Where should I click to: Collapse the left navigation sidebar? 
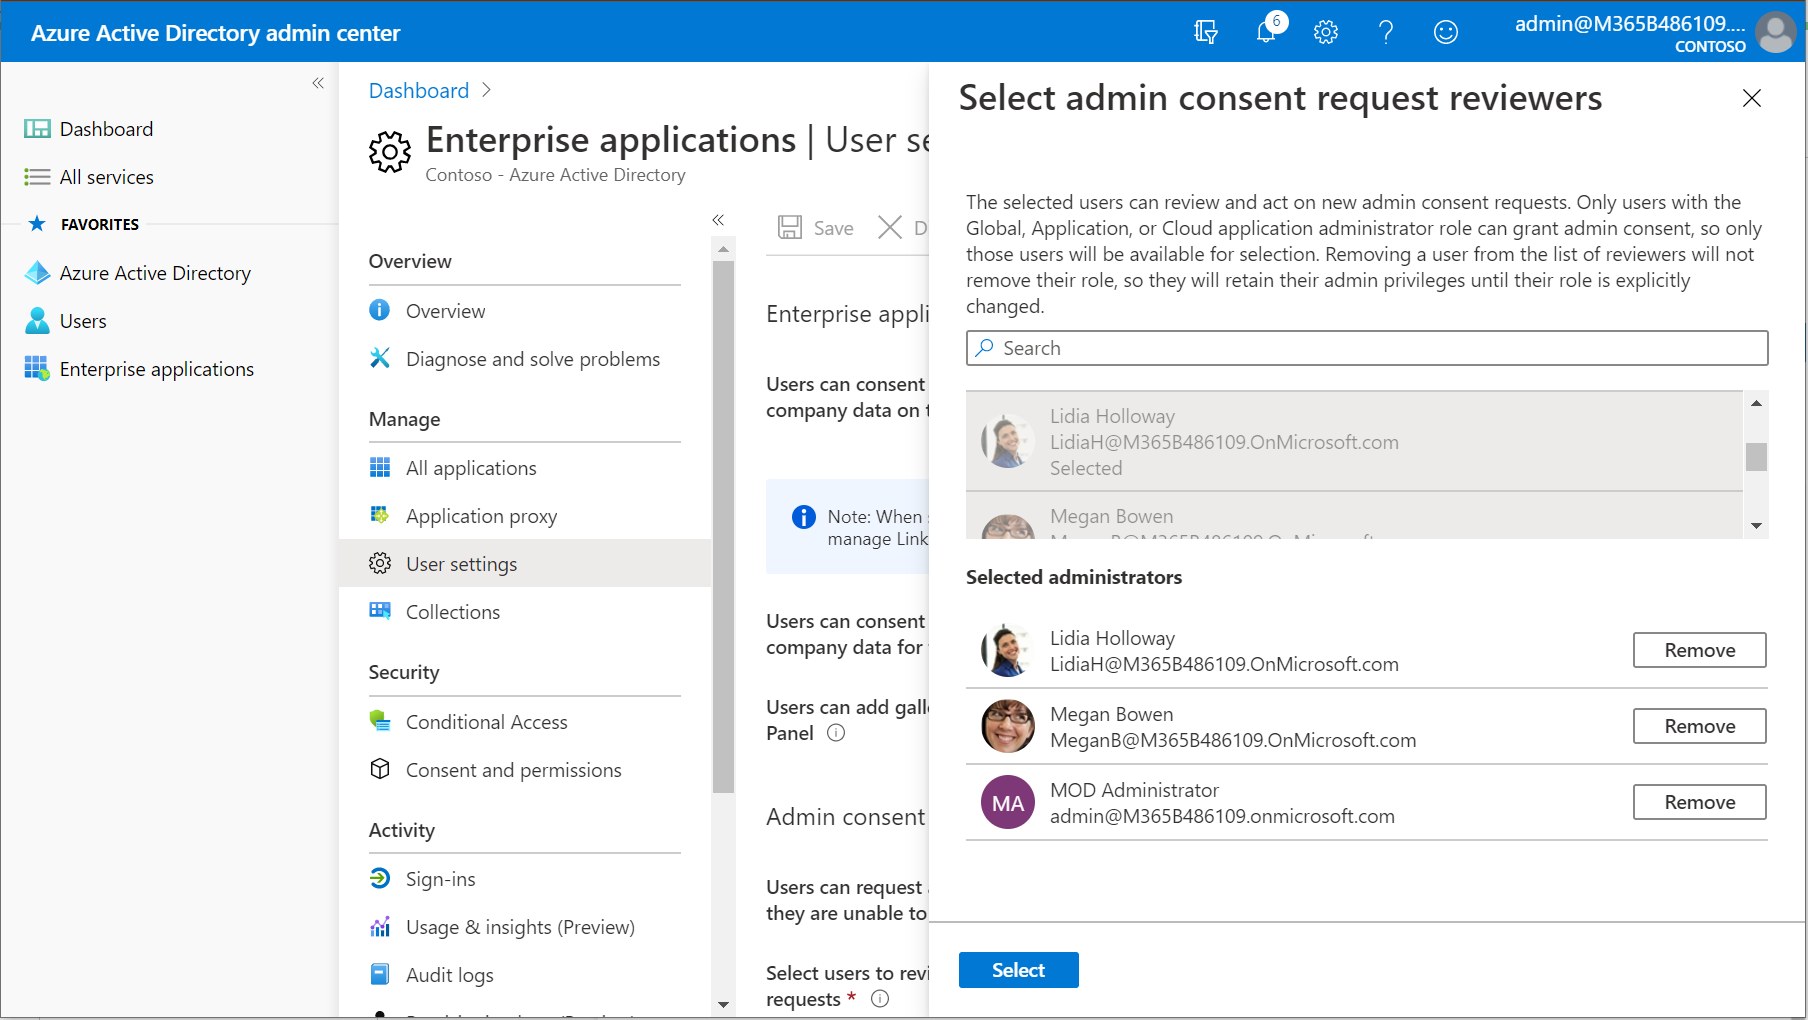point(318,83)
